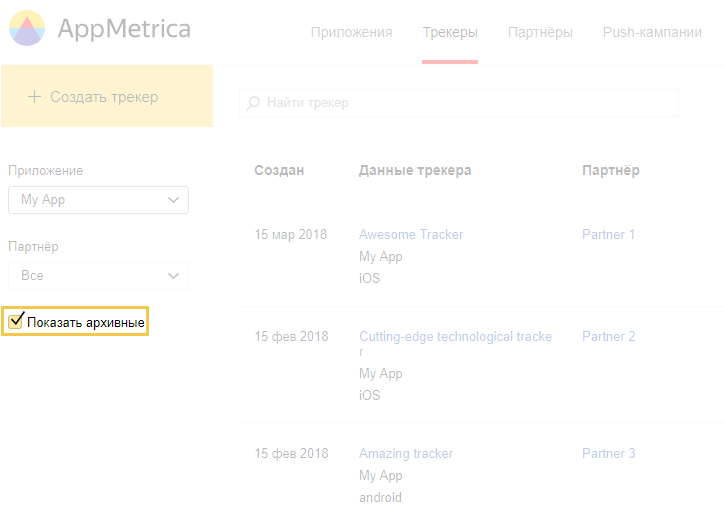Expand the Партнёр dropdown showing Все
This screenshot has width=725, height=513.
pos(98,276)
